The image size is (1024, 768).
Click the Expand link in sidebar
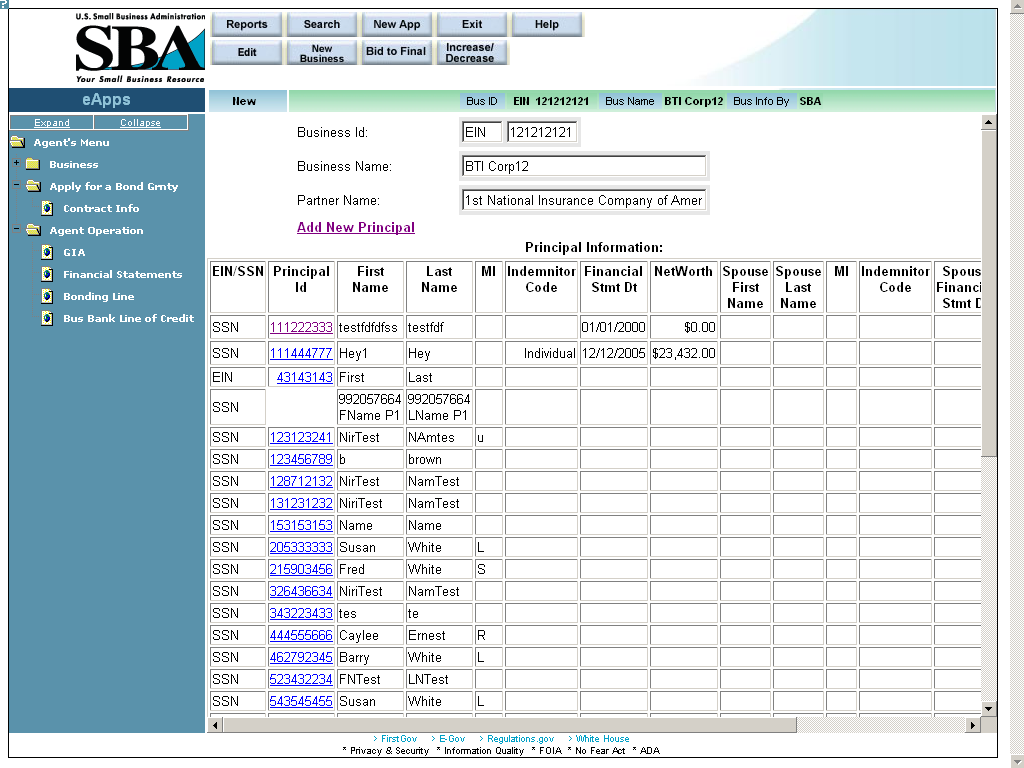[x=52, y=123]
